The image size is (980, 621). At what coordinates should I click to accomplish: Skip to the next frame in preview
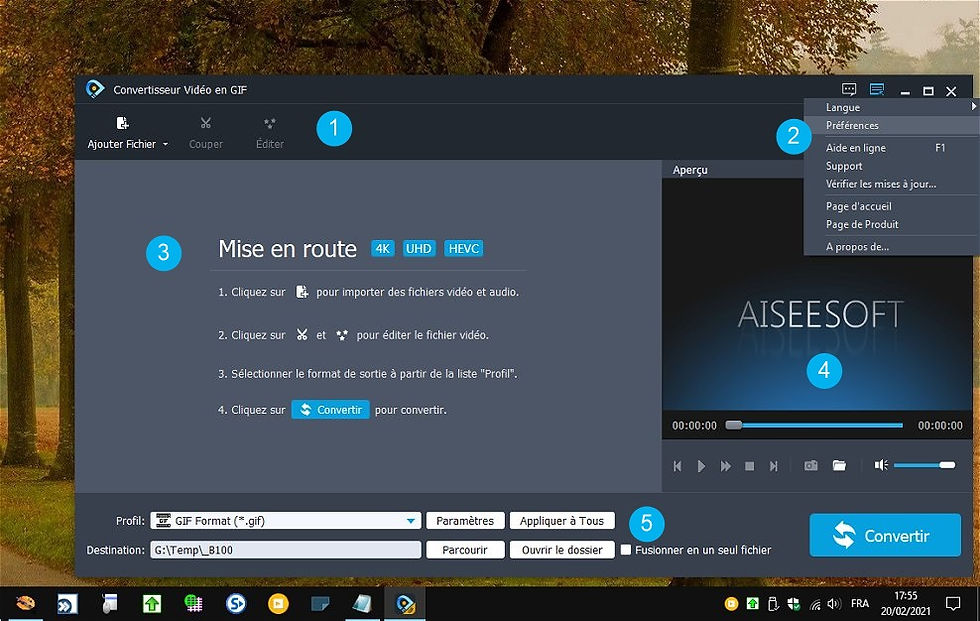(x=774, y=466)
